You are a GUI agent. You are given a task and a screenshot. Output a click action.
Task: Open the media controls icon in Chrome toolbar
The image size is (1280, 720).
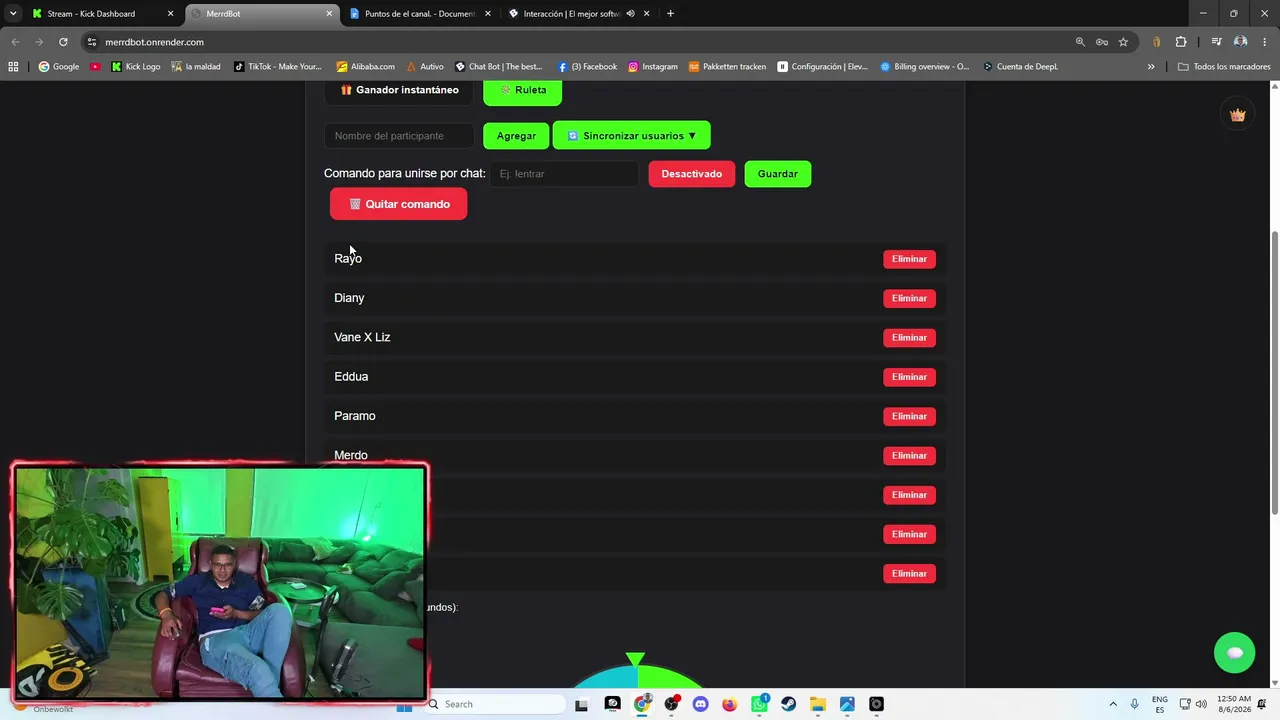(1216, 42)
